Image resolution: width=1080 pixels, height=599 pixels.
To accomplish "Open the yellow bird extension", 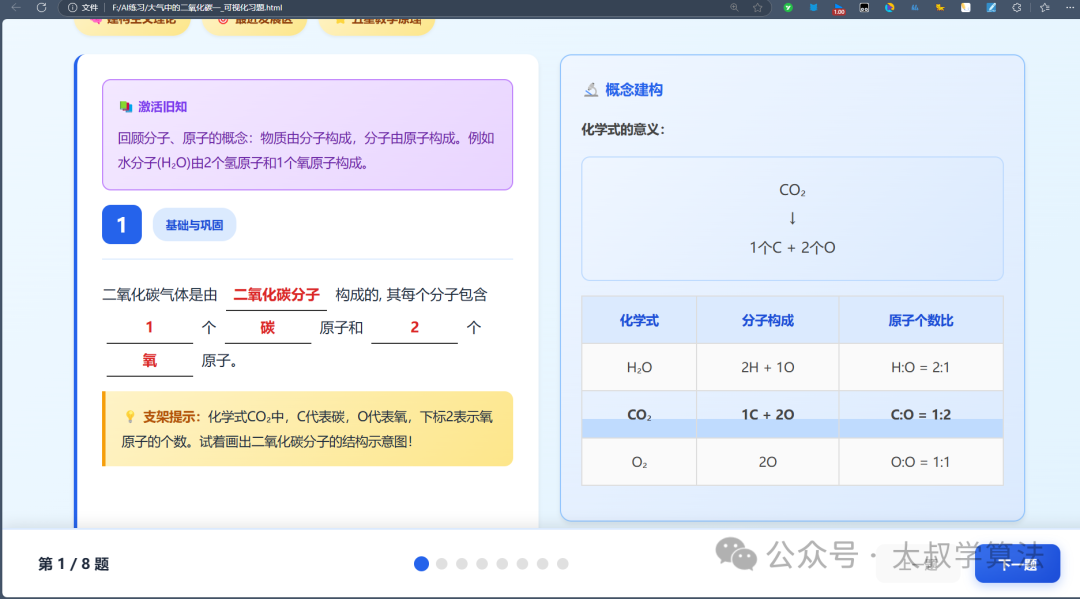I will tap(938, 8).
